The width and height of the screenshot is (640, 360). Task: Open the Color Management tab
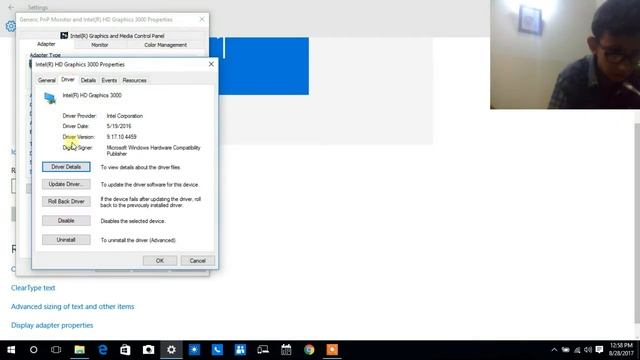[x=165, y=45]
